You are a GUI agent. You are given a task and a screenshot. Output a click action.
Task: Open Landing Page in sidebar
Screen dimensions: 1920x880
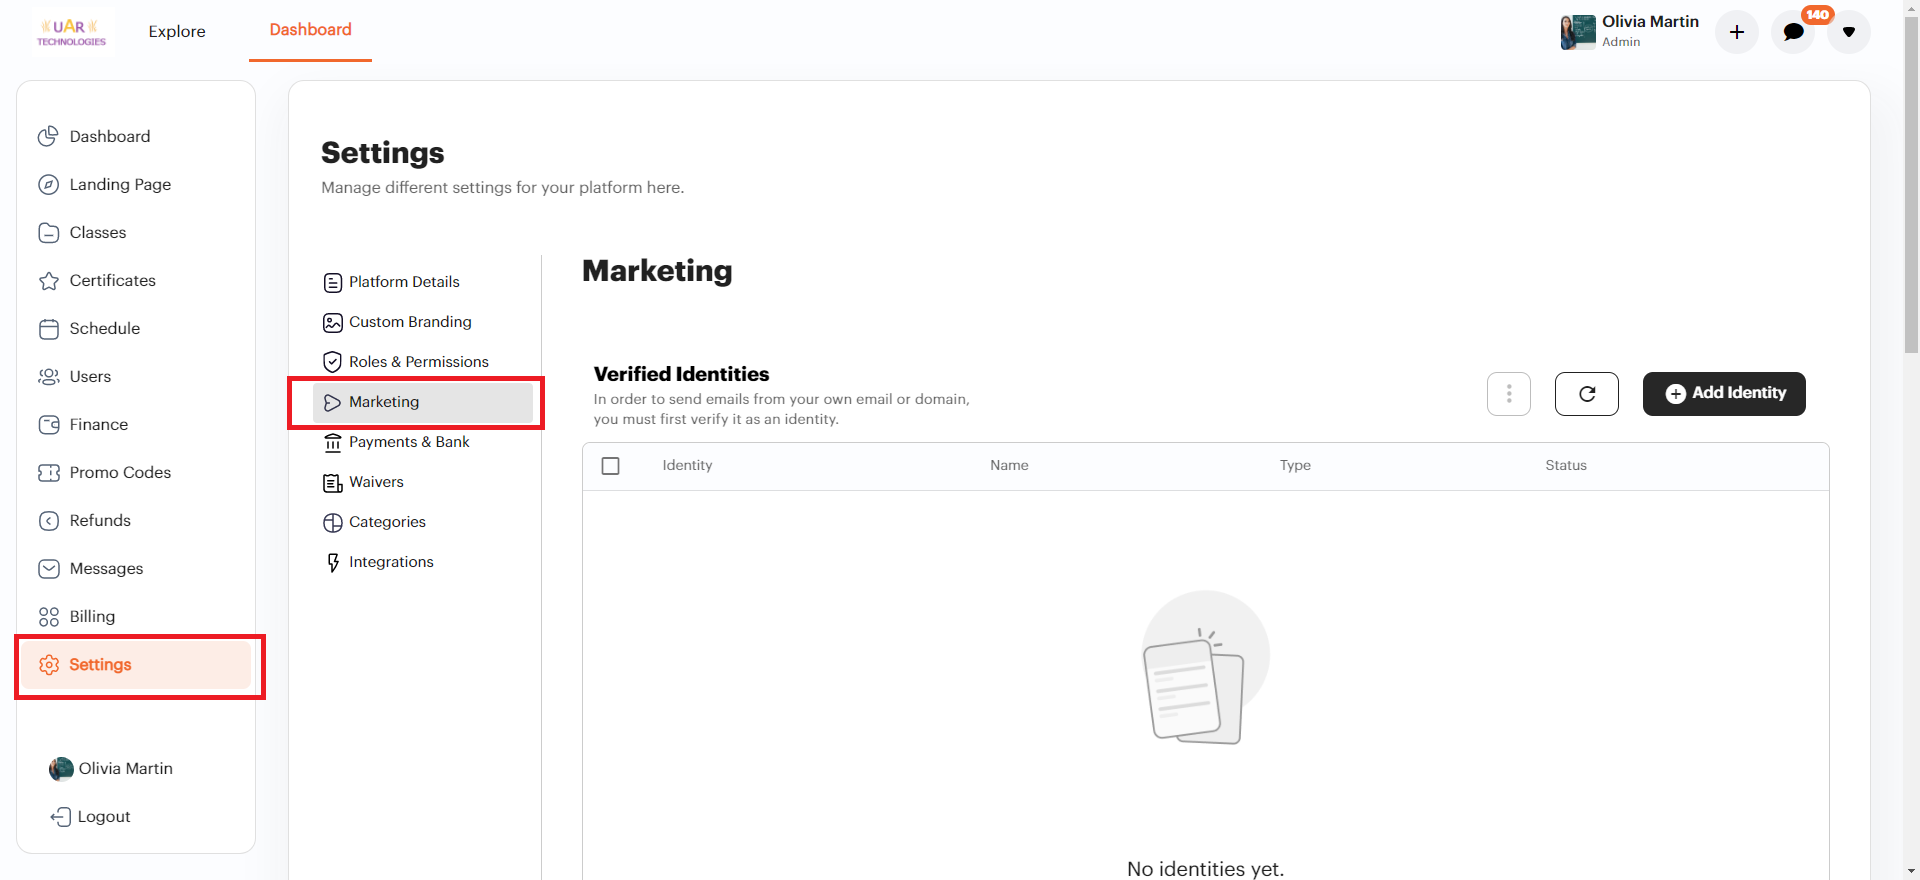click(120, 184)
